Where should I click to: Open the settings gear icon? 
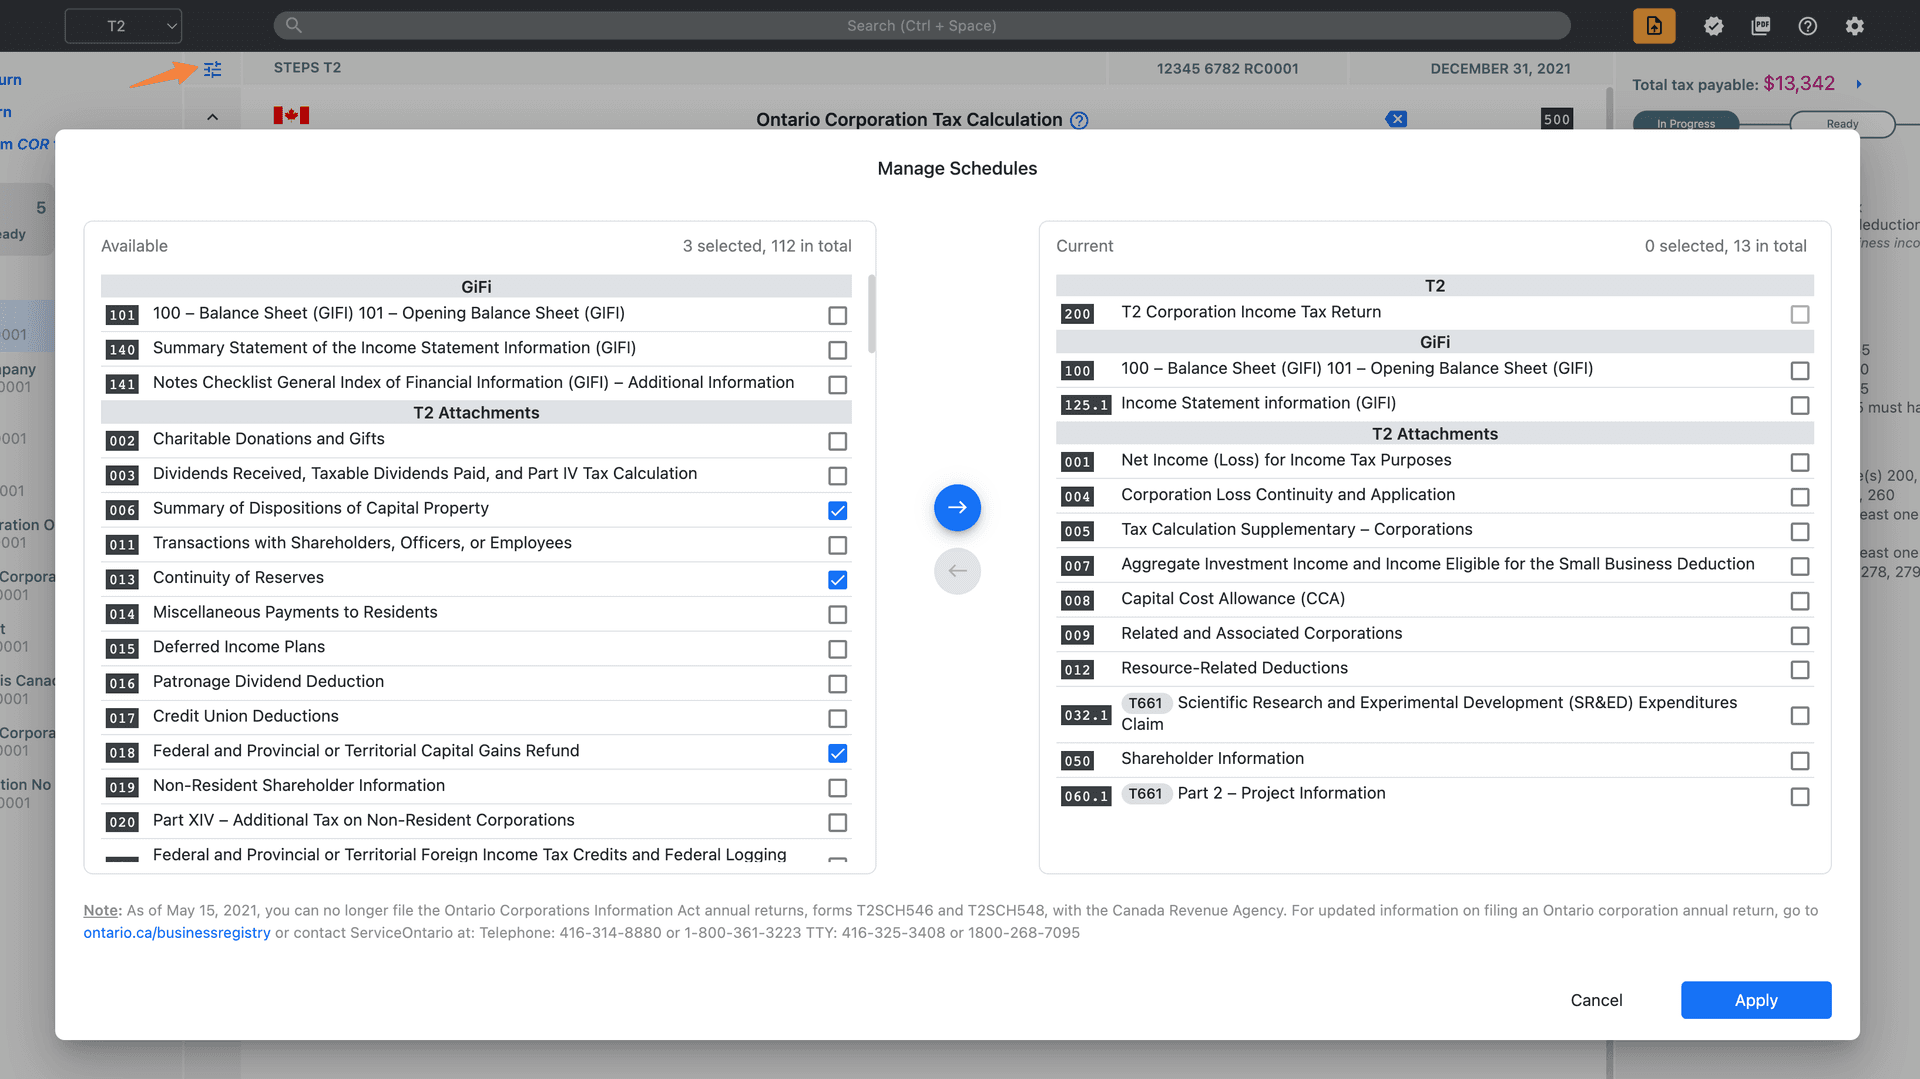(x=1855, y=26)
